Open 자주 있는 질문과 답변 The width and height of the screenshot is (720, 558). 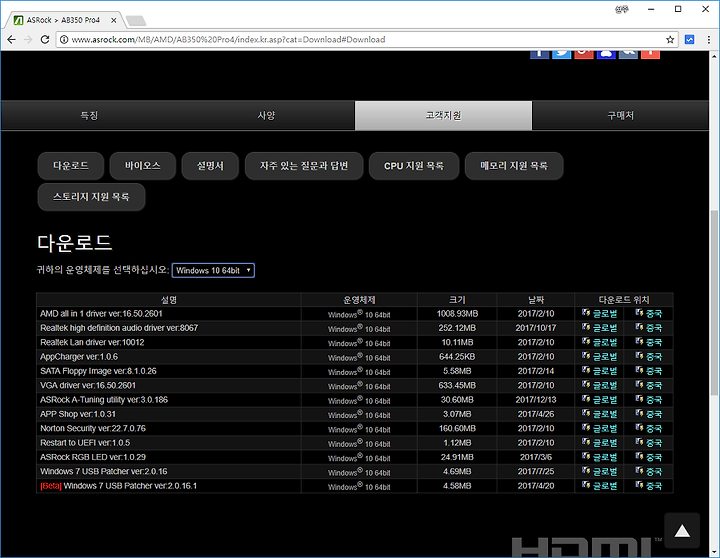304,166
